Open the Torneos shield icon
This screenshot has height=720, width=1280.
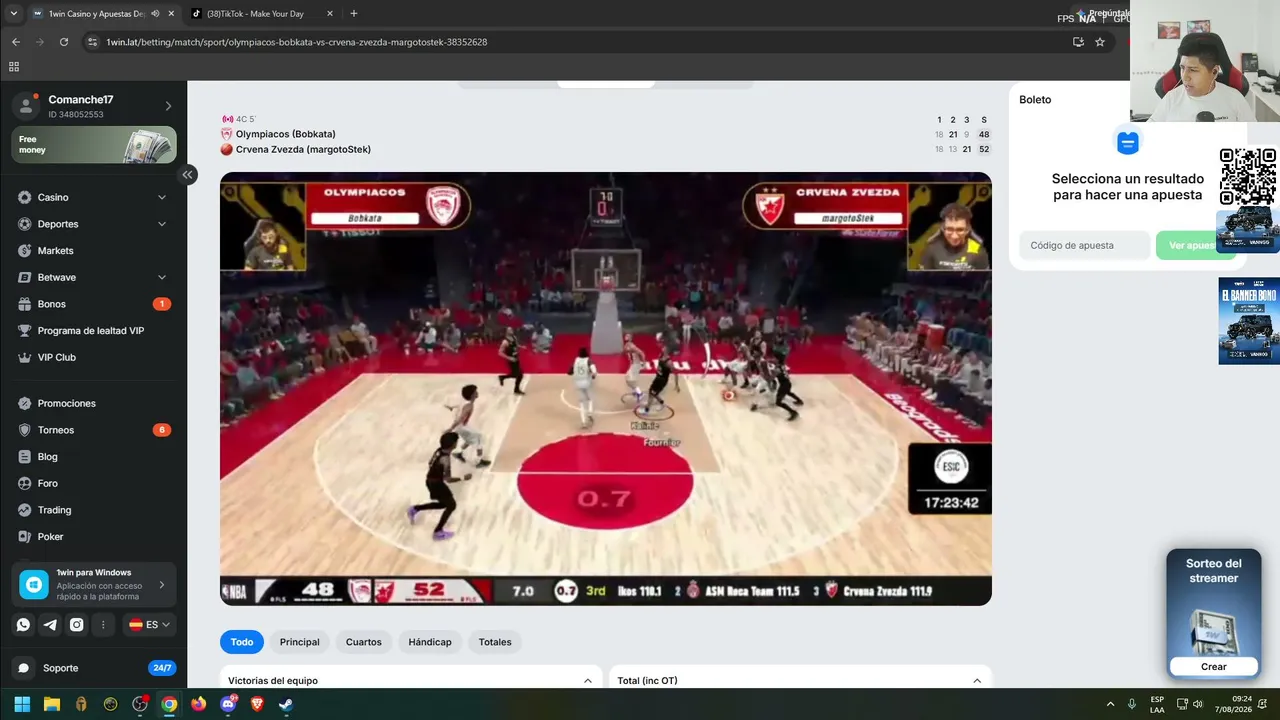(x=25, y=430)
